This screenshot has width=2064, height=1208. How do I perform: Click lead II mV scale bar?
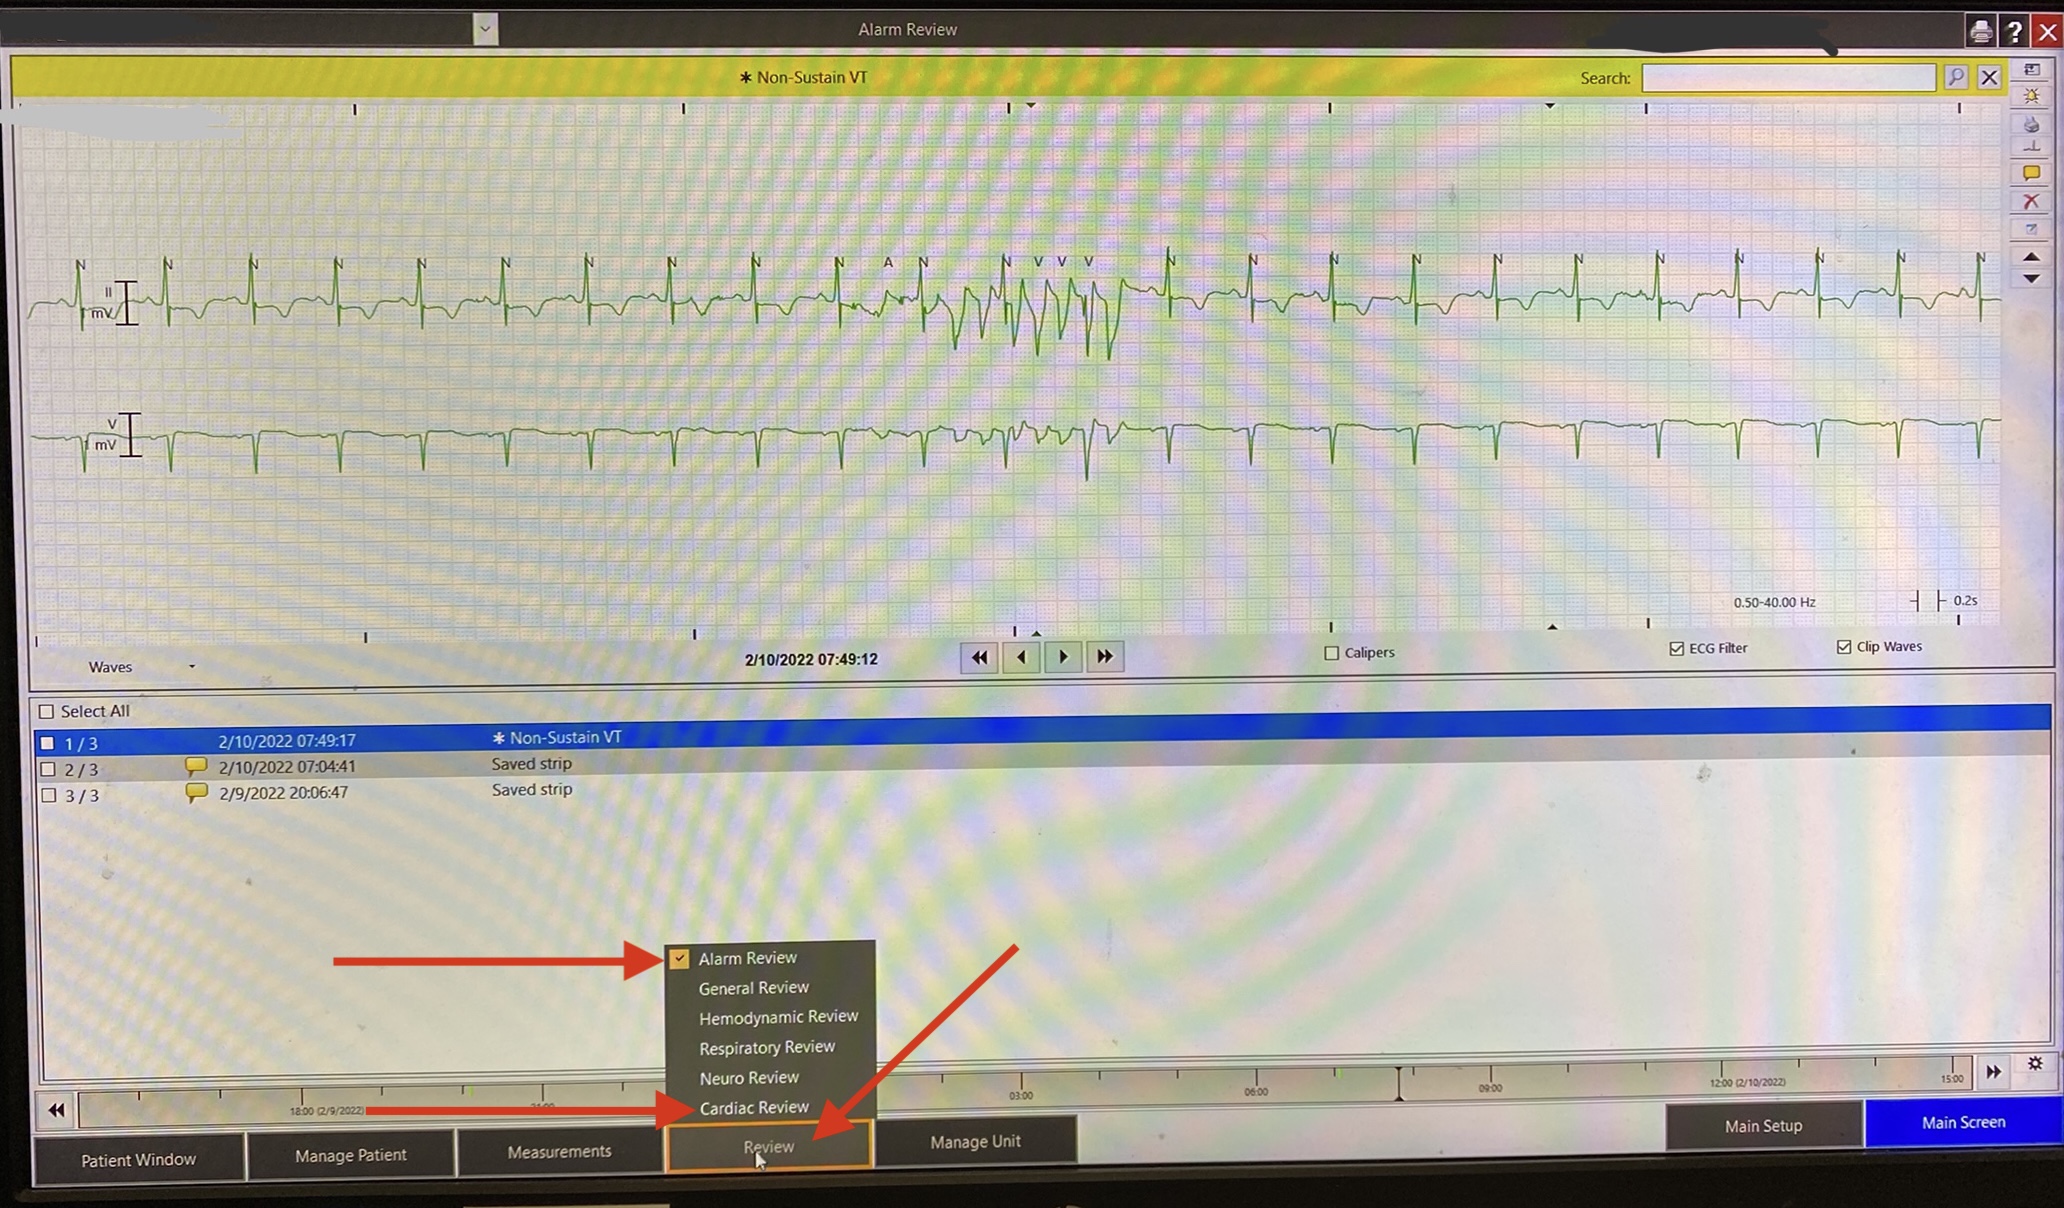(126, 302)
